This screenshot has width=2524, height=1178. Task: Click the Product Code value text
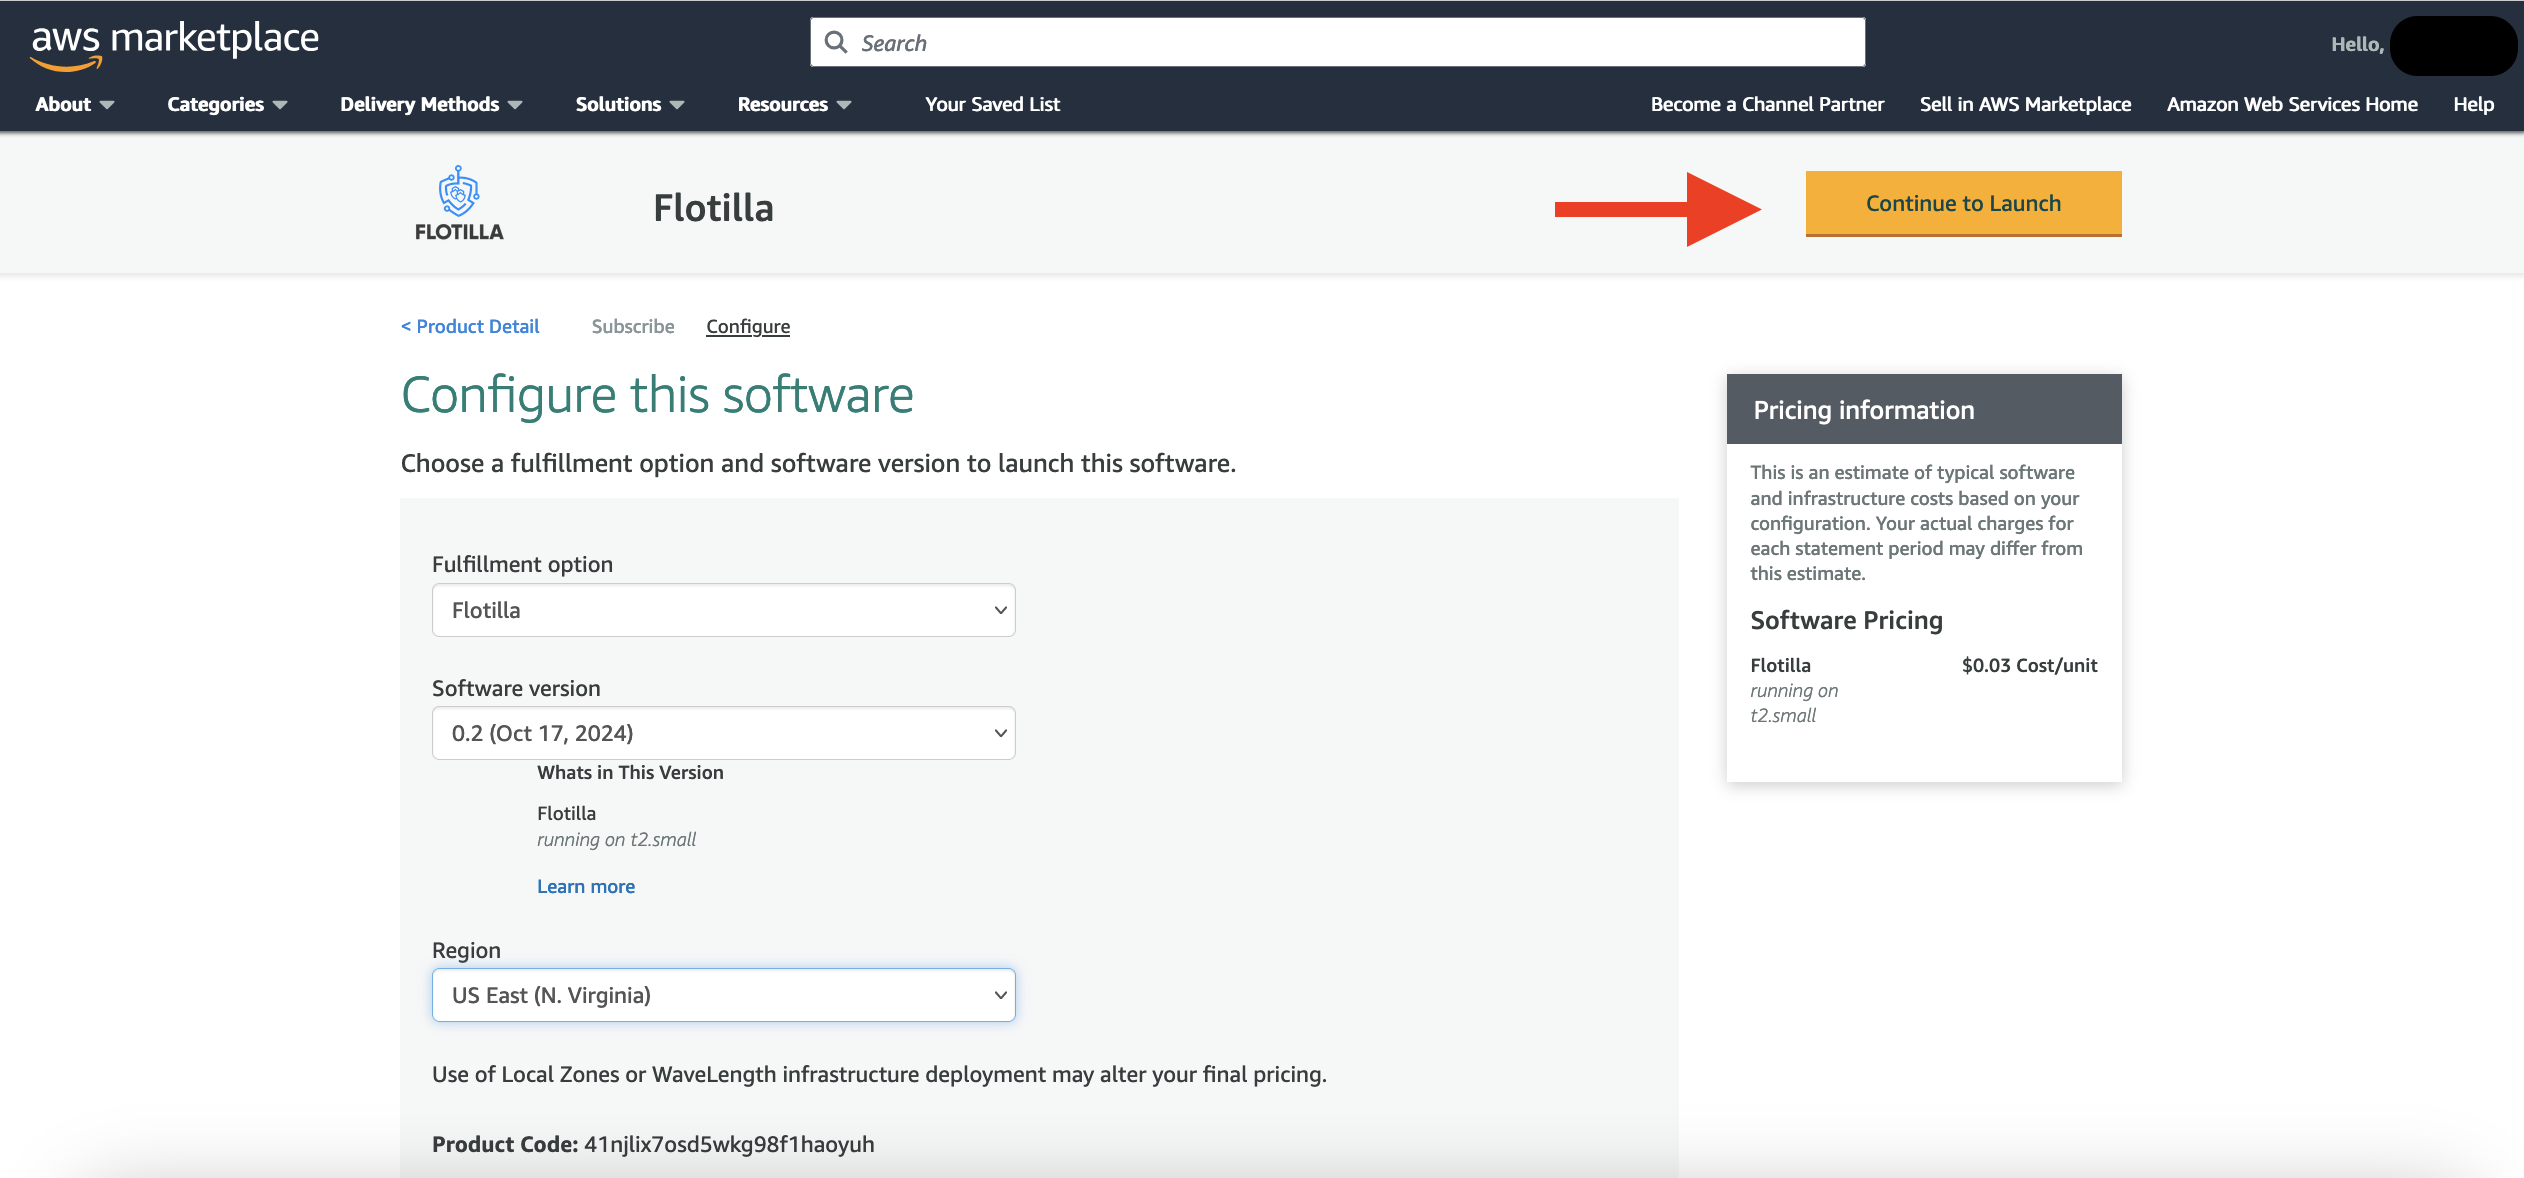pos(729,1144)
